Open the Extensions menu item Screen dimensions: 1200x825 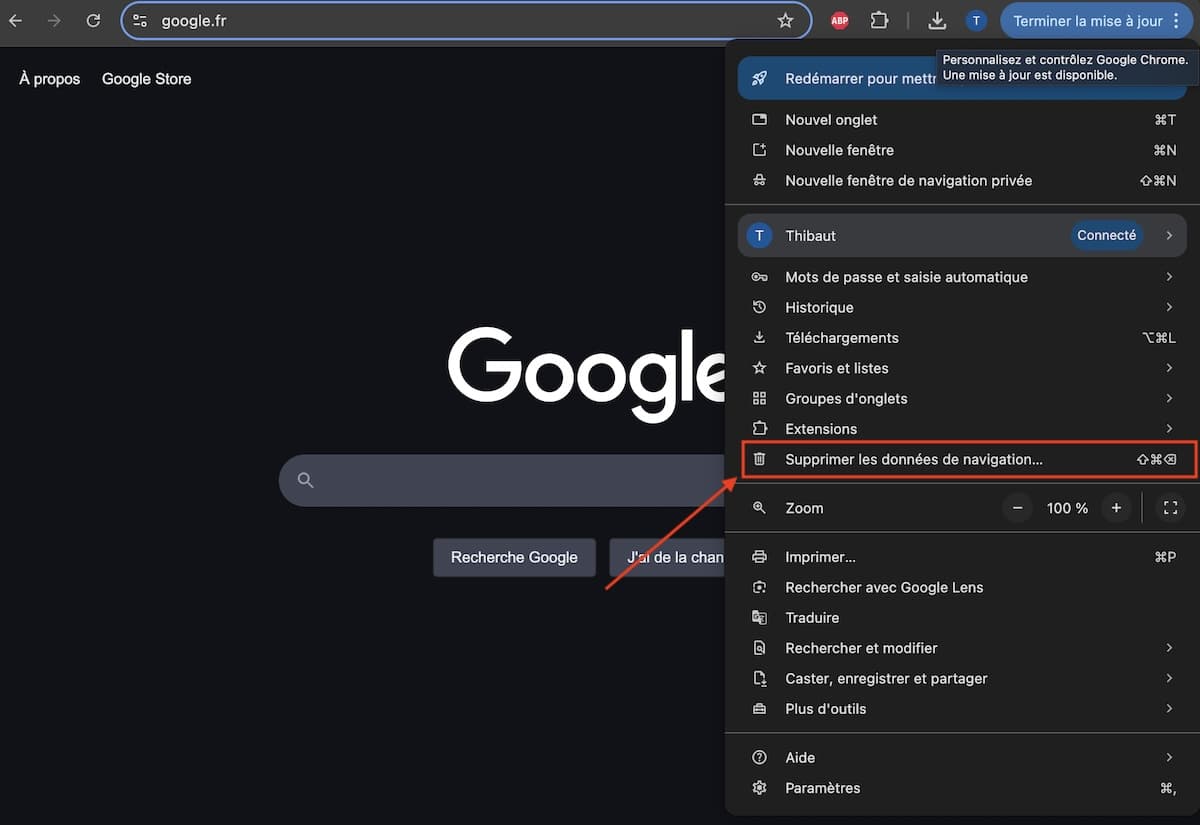(961, 428)
